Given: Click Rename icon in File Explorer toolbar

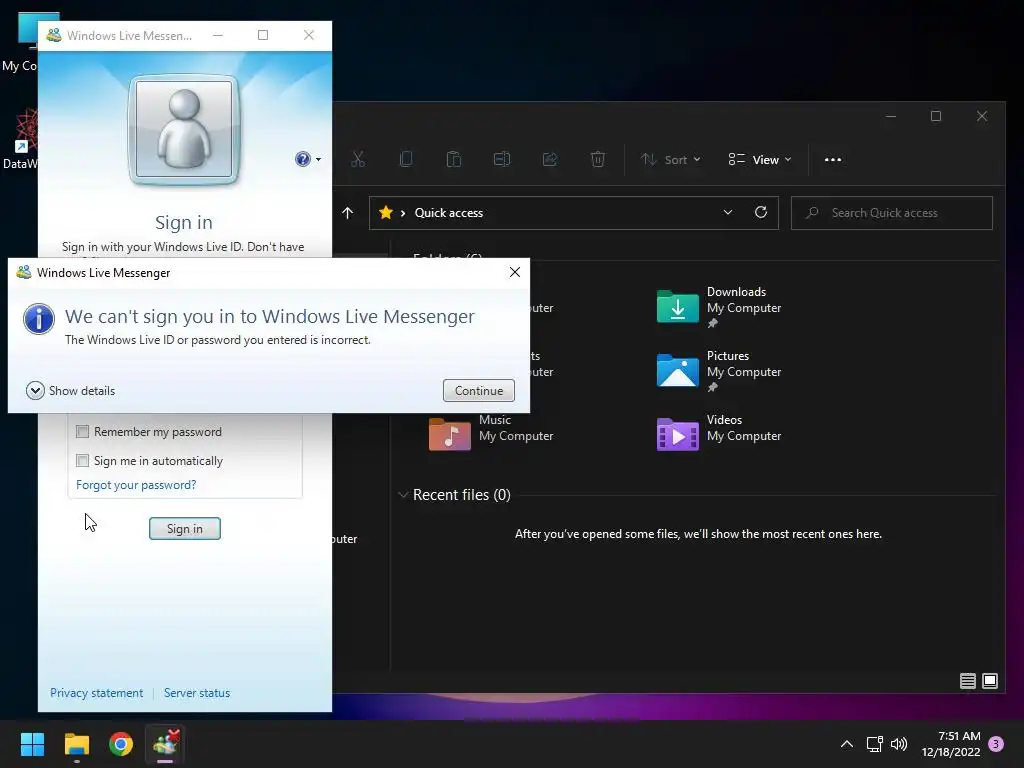Looking at the screenshot, I should click(502, 159).
